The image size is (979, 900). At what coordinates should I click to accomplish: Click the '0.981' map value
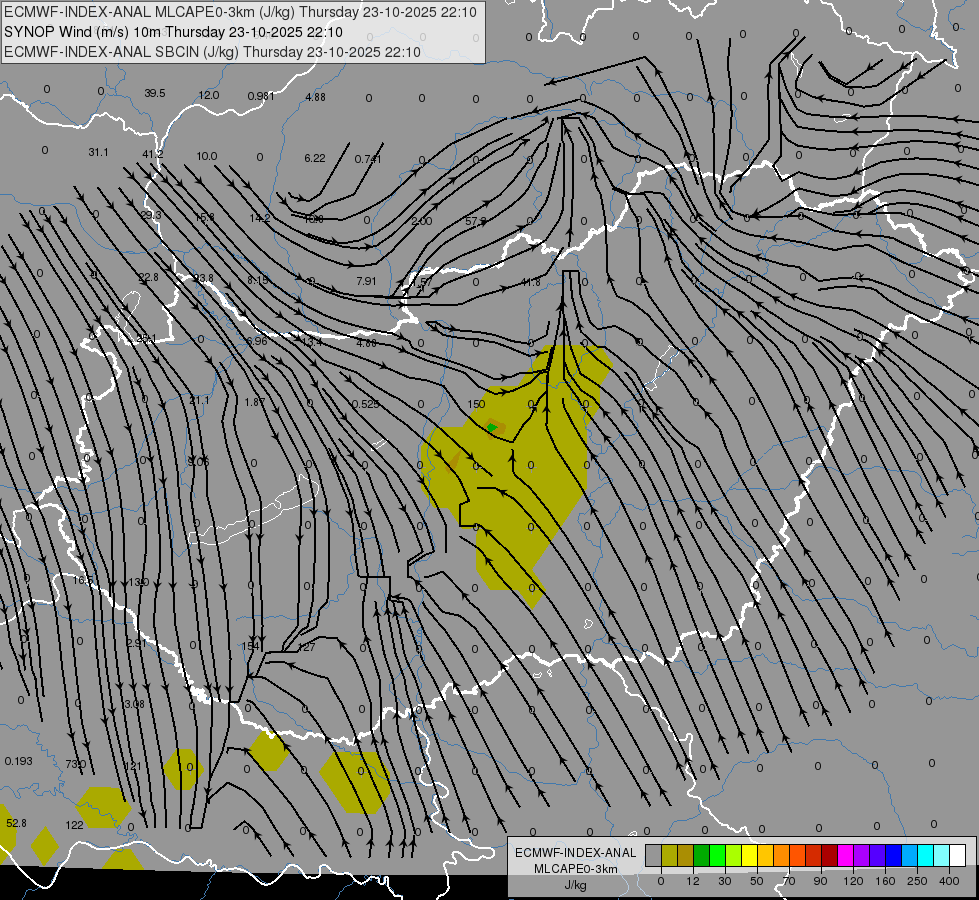260,96
